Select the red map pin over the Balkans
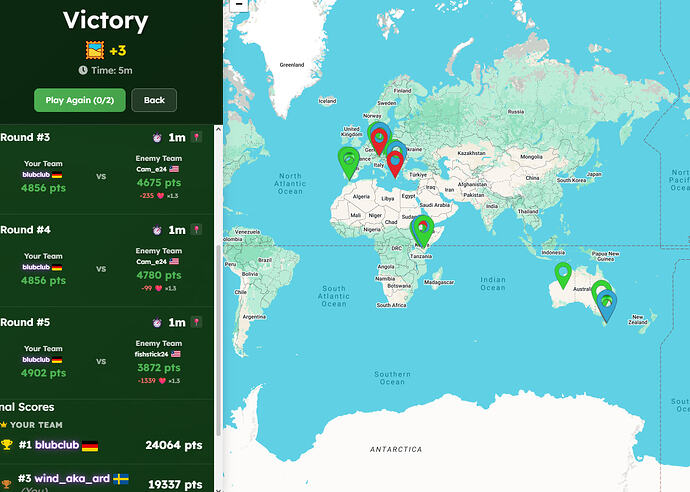This screenshot has height=492, width=690. coord(395,164)
